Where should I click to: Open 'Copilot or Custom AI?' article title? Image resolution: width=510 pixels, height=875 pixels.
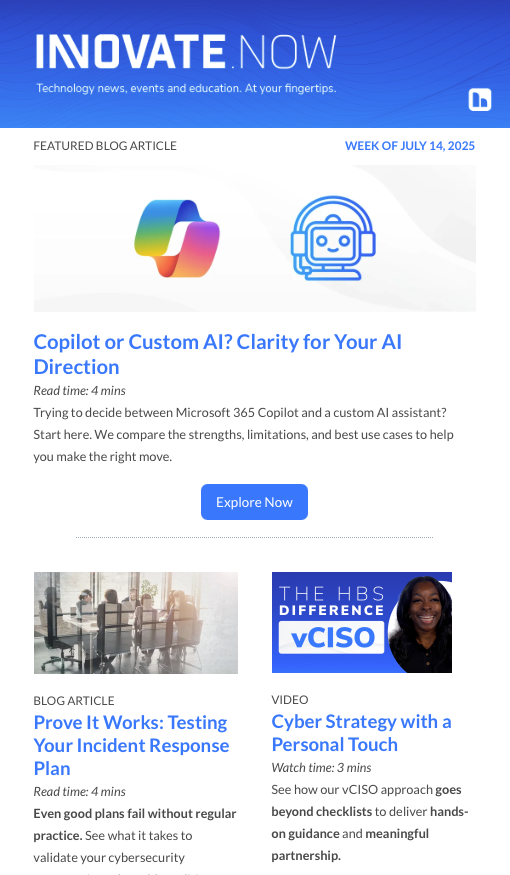coord(218,354)
